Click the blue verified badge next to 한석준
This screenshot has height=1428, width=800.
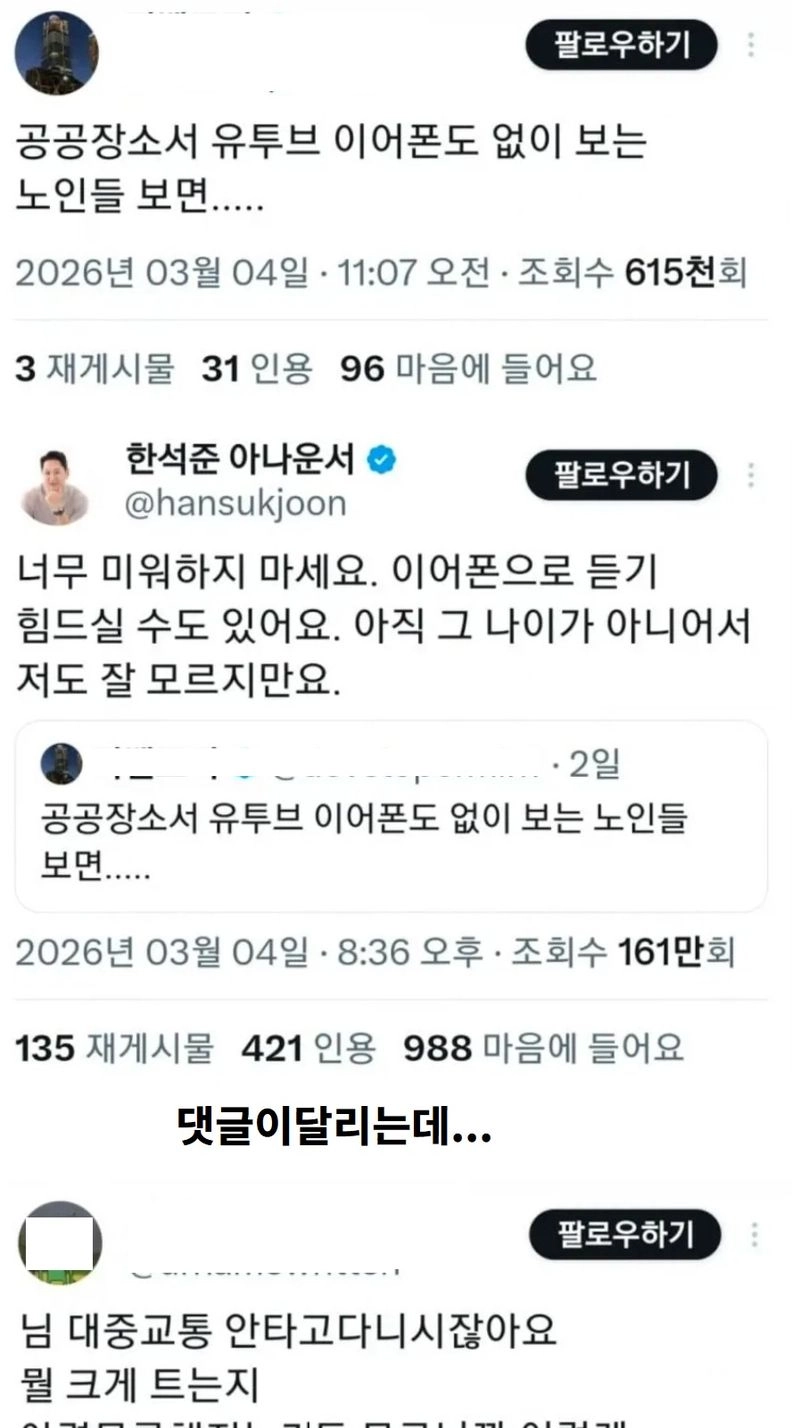coord(382,460)
